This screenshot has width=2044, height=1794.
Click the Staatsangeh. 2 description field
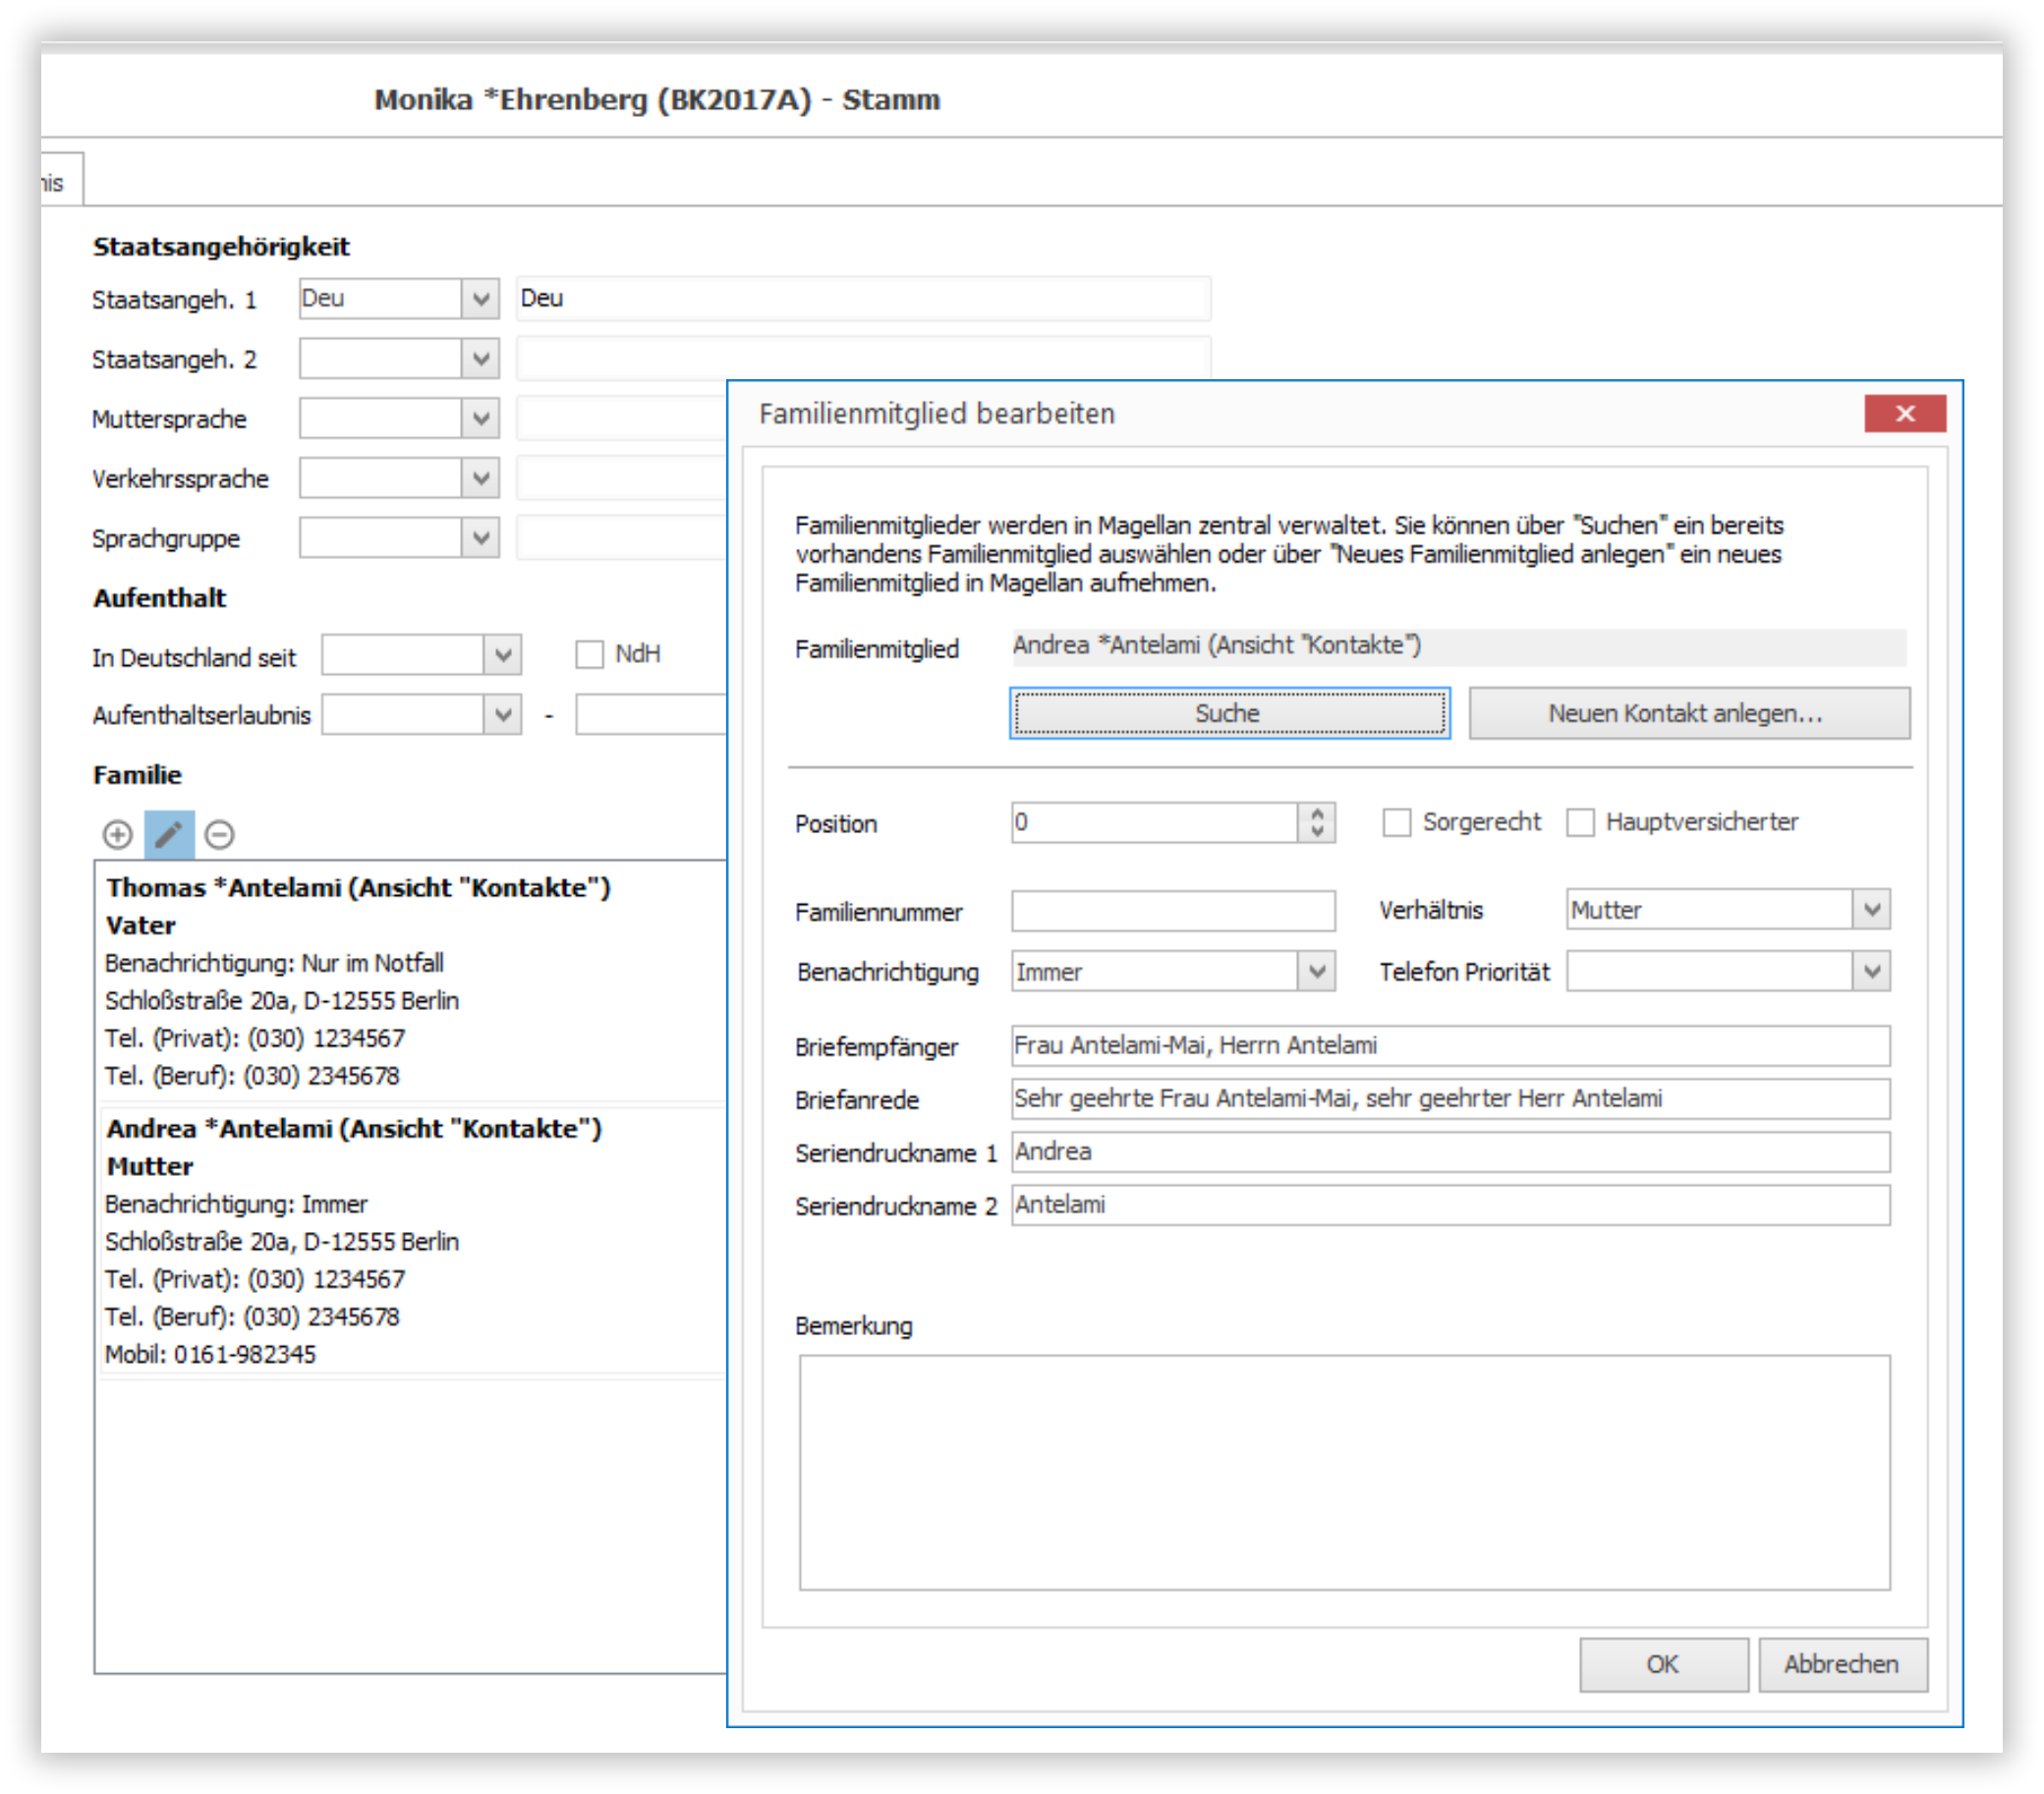[x=863, y=359]
